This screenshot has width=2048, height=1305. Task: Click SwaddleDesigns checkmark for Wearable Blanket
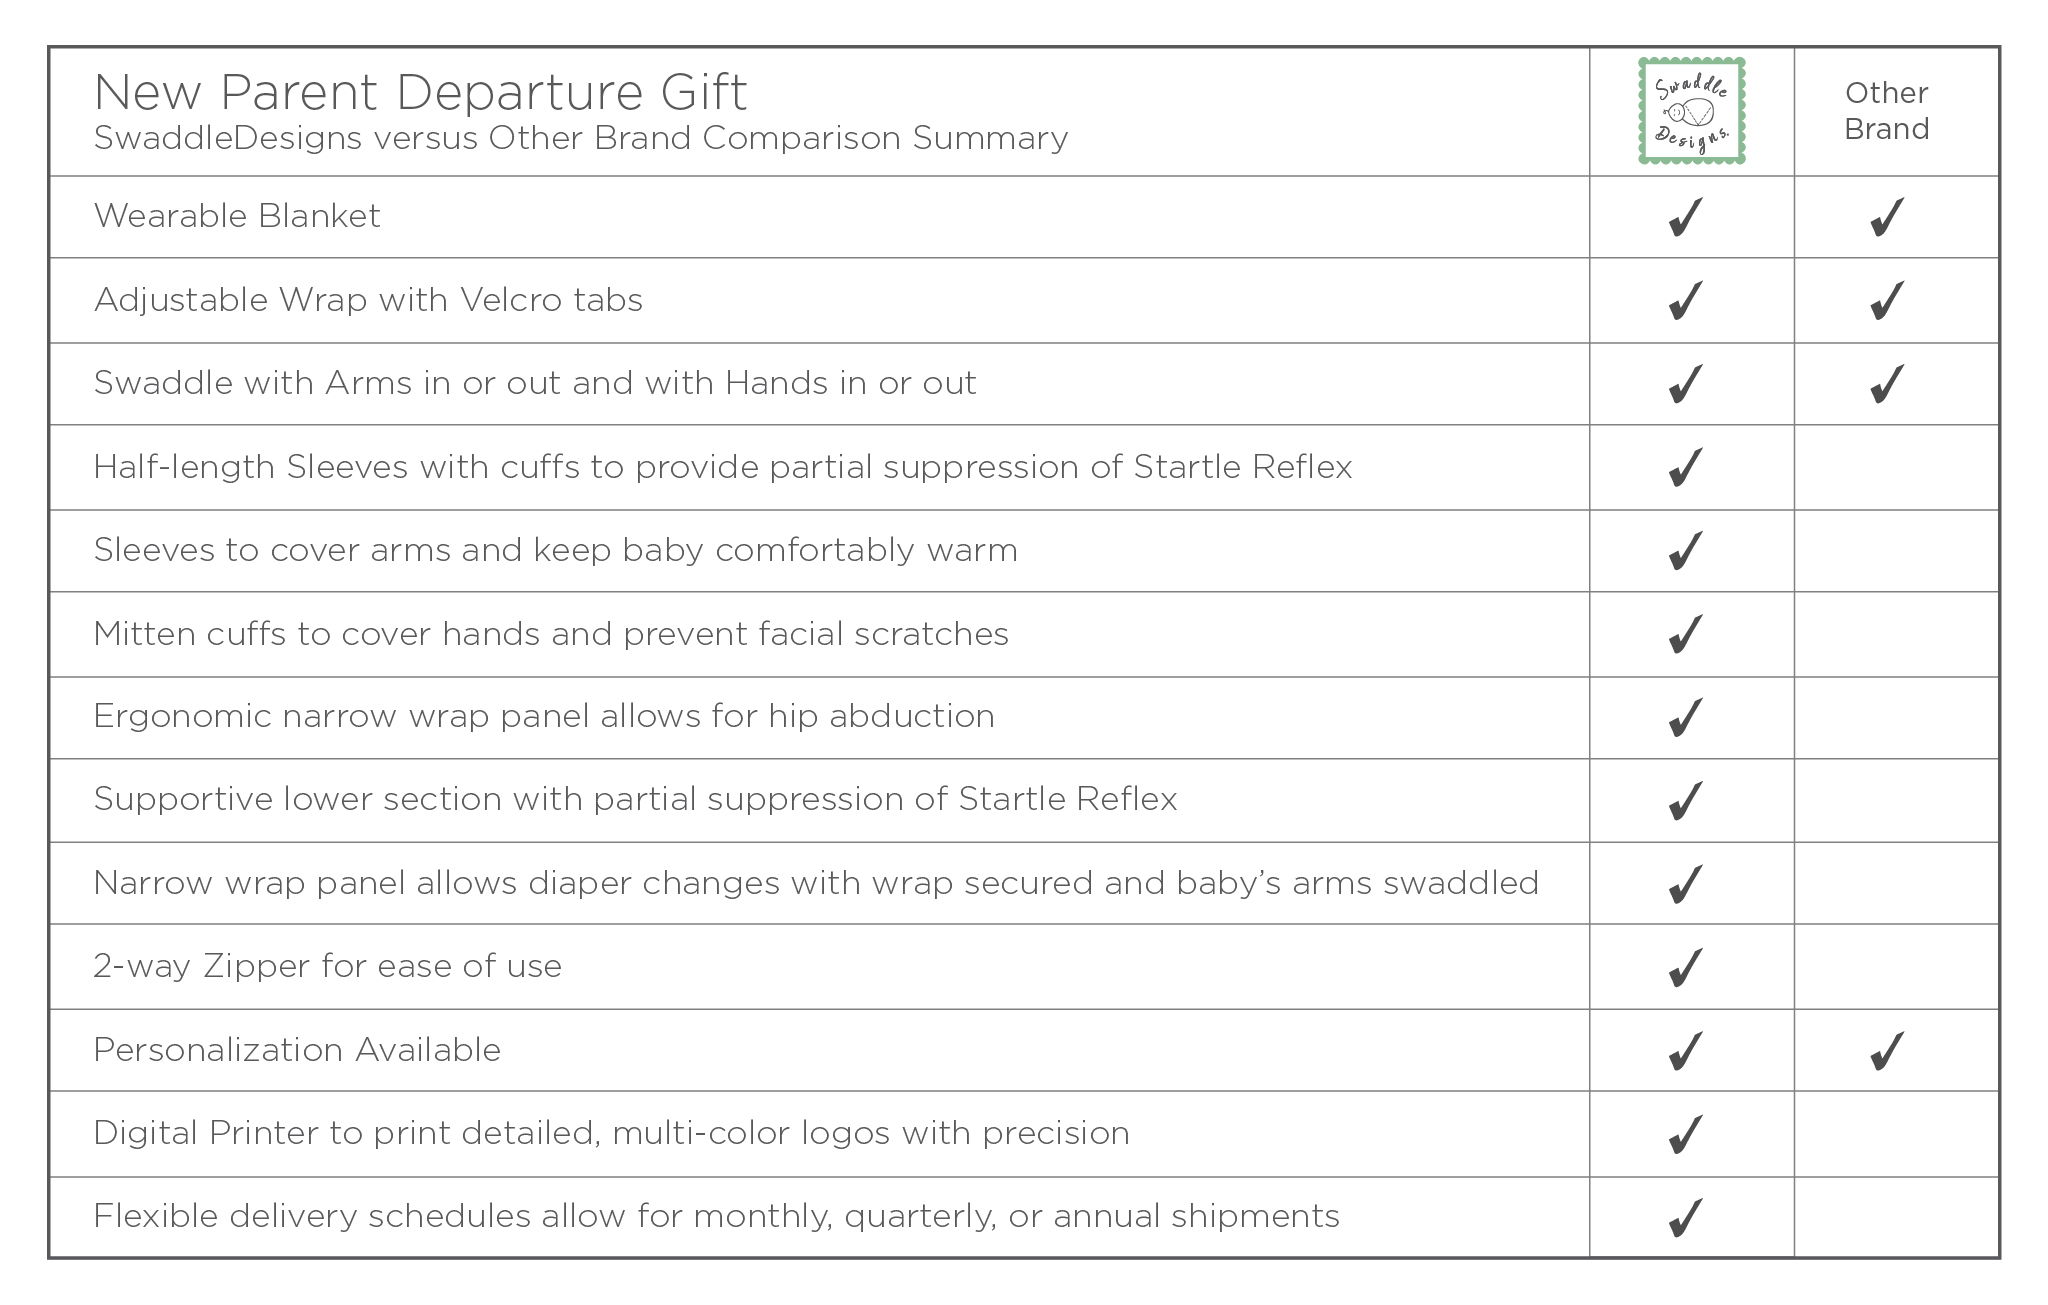click(x=1686, y=217)
